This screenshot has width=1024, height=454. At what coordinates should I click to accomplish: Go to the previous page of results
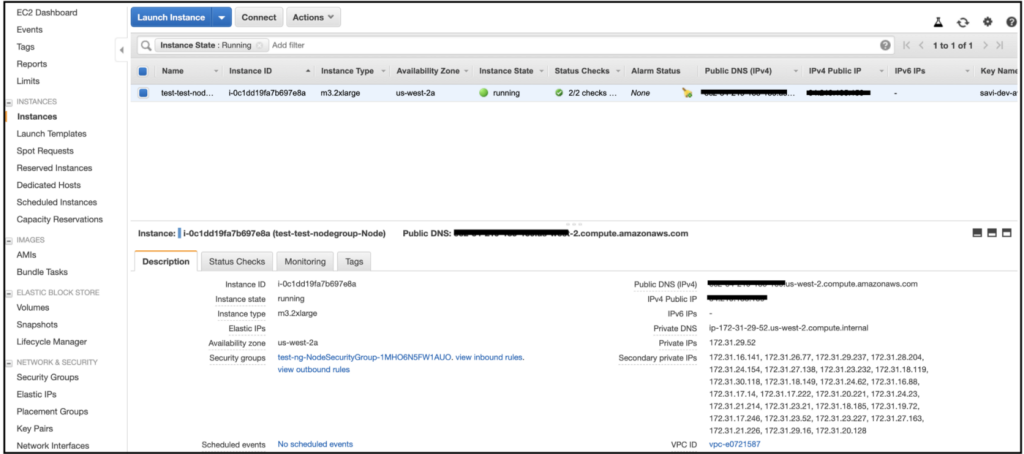click(921, 46)
